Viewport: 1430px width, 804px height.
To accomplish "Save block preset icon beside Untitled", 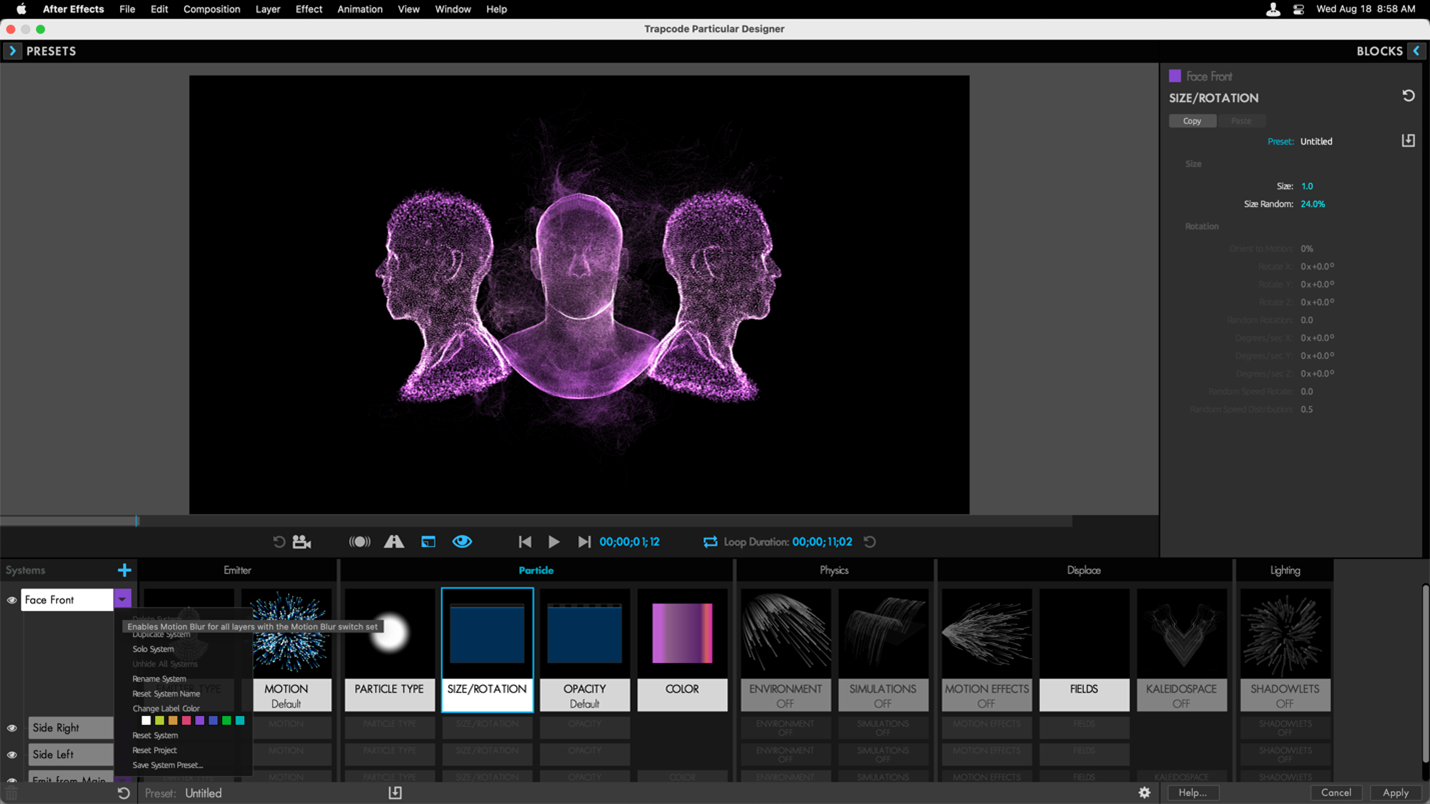I will (x=1408, y=141).
